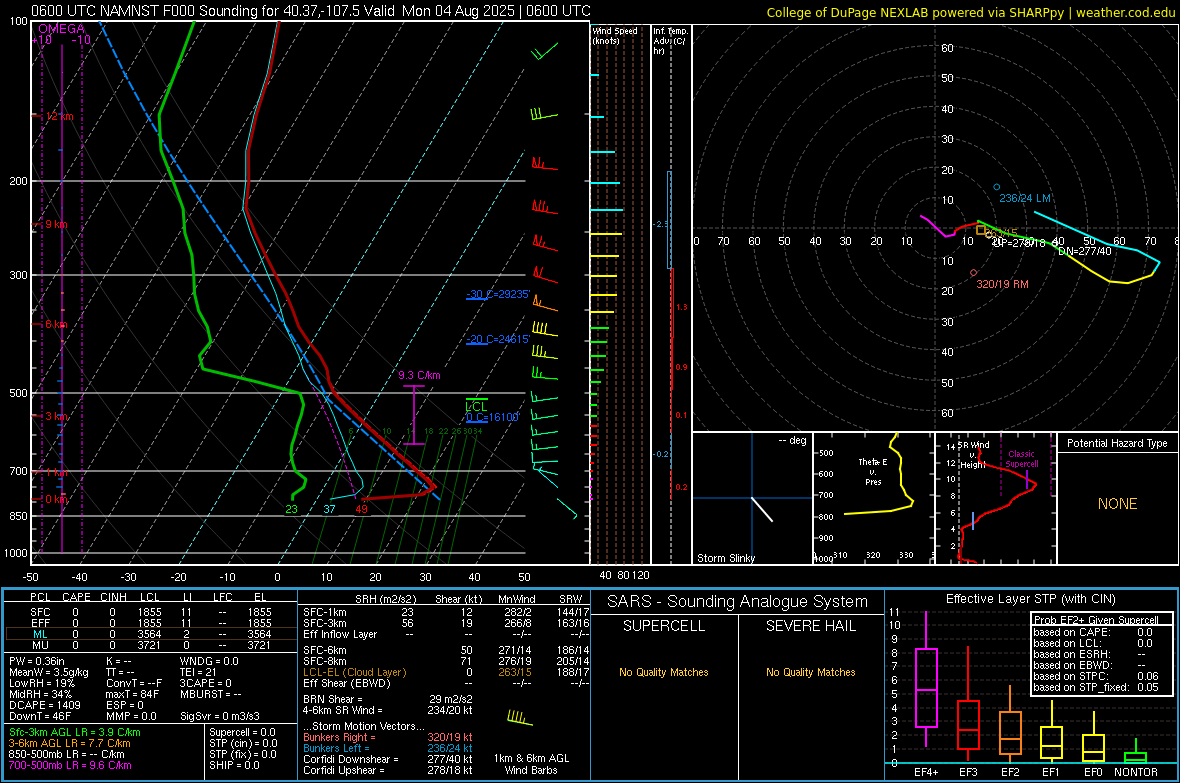Click the 'Bunkers Left = 236/24 kt' line

(388, 748)
